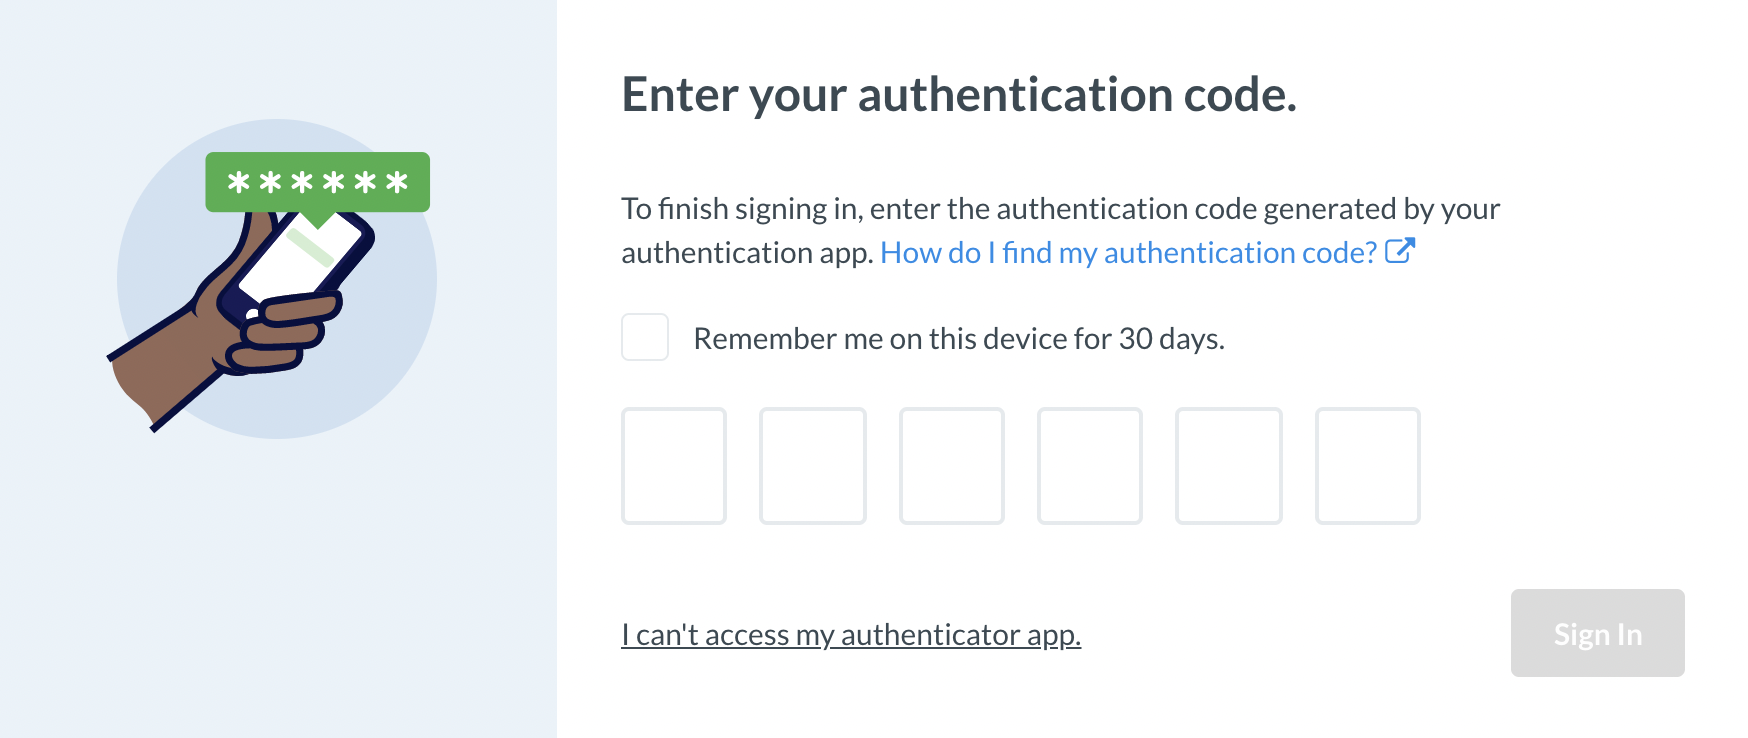Follow the 'I can't access my authenticator app' link

851,635
